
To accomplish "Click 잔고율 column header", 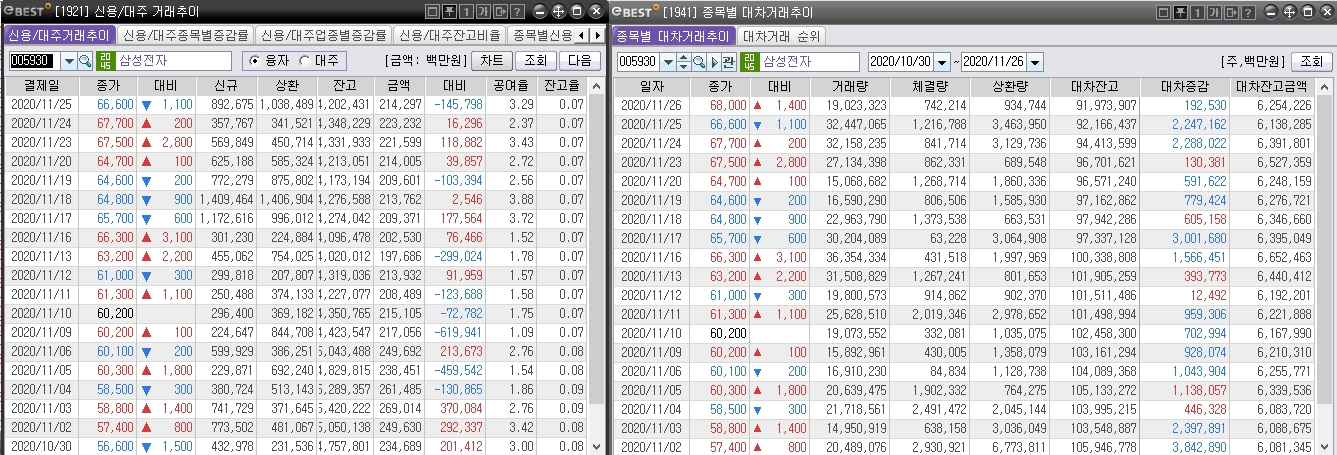I will [564, 86].
